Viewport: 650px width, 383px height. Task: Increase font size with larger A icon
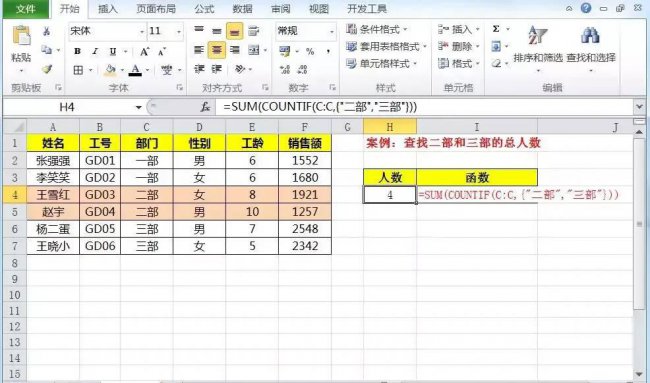tap(144, 51)
